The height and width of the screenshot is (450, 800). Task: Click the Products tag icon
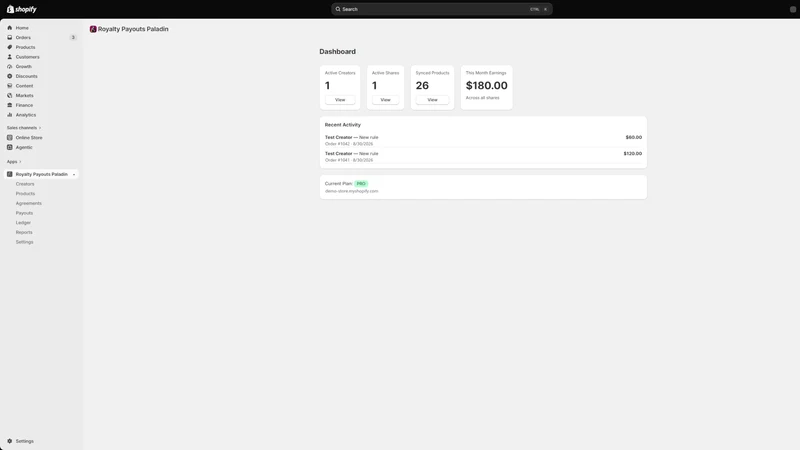10,47
